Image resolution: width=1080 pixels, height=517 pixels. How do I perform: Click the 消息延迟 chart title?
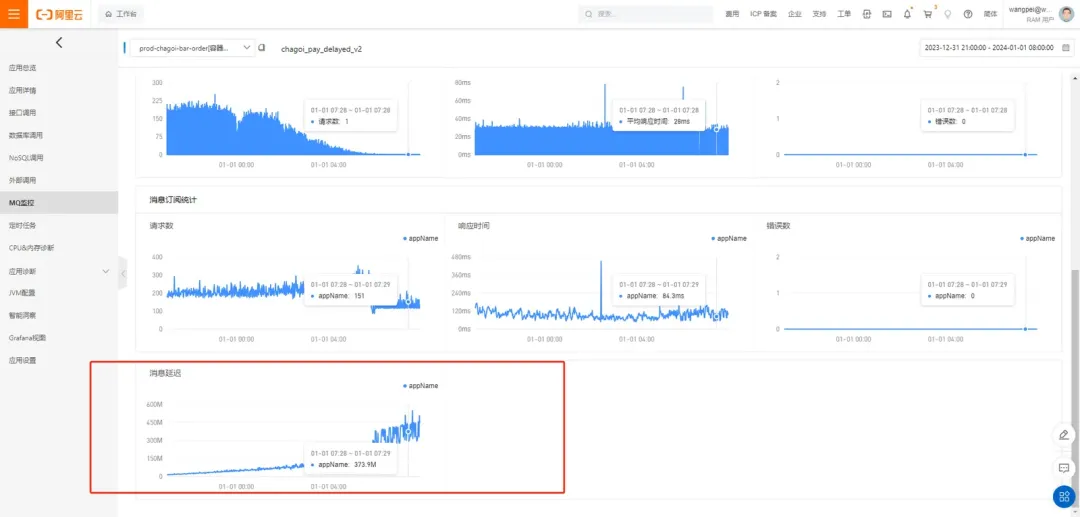[165, 373]
